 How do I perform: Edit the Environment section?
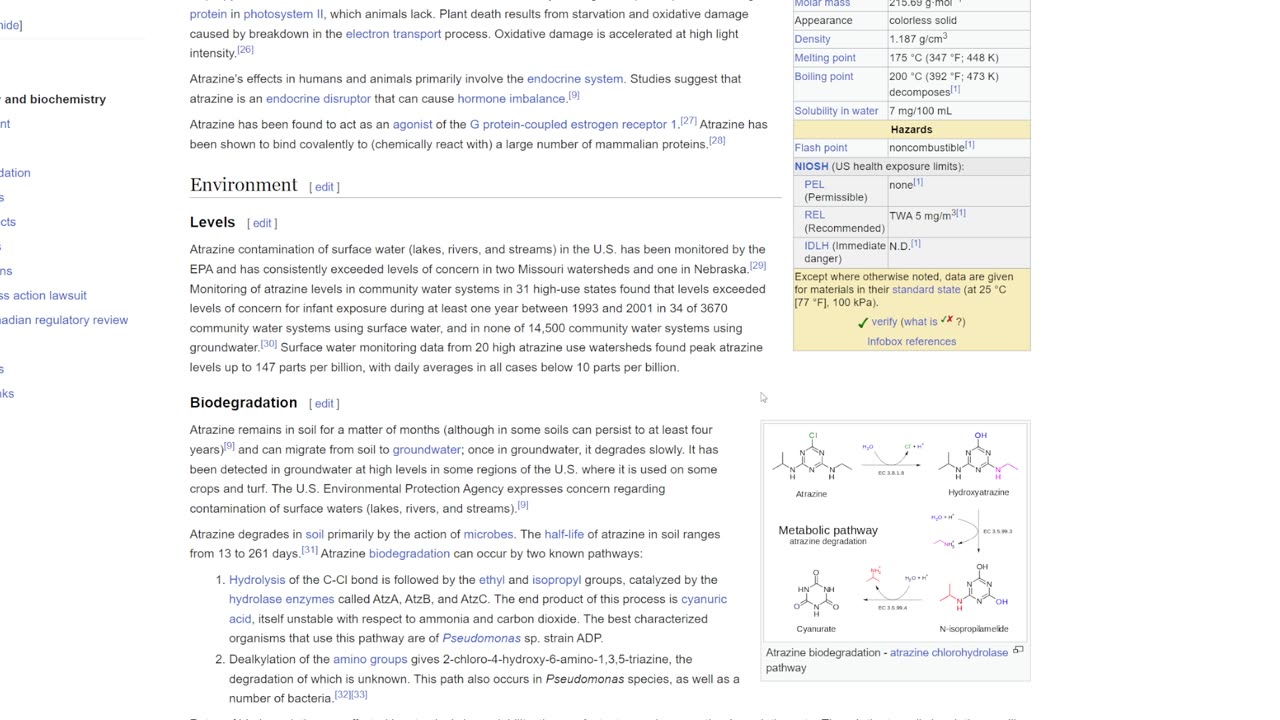(324, 187)
